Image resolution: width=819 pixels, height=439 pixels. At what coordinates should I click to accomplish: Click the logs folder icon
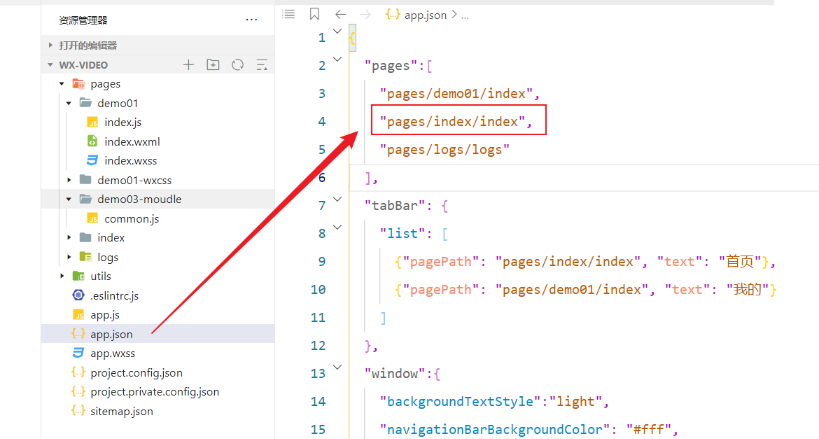click(x=86, y=257)
